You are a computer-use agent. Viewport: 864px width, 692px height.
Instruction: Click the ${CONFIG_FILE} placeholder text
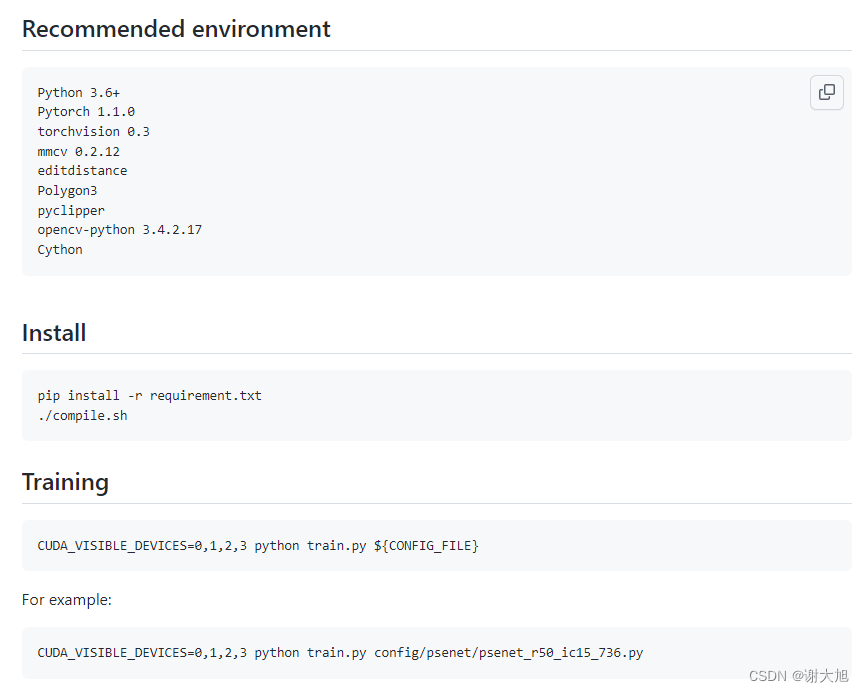(x=427, y=545)
